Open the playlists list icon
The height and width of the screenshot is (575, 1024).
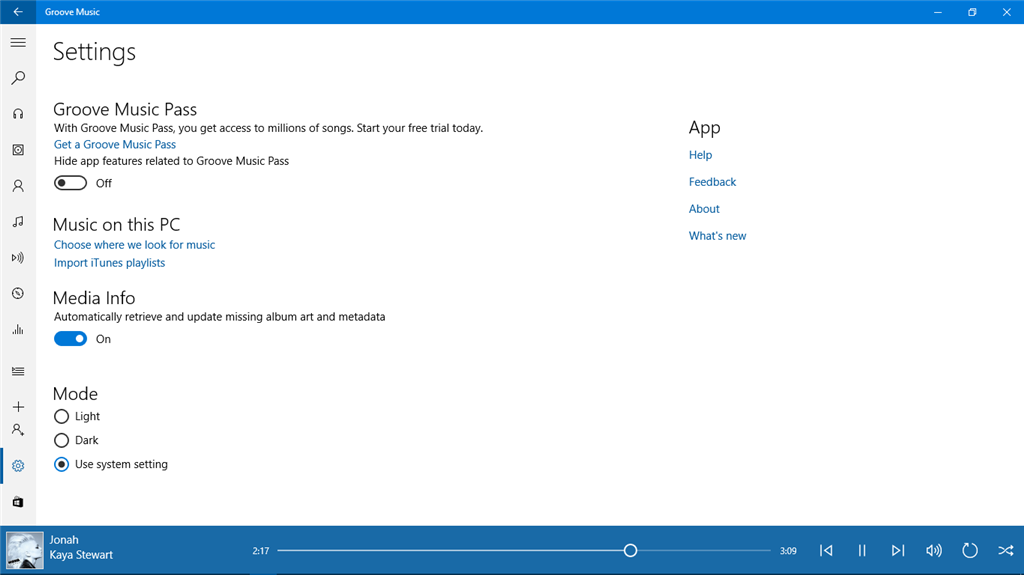tap(18, 371)
